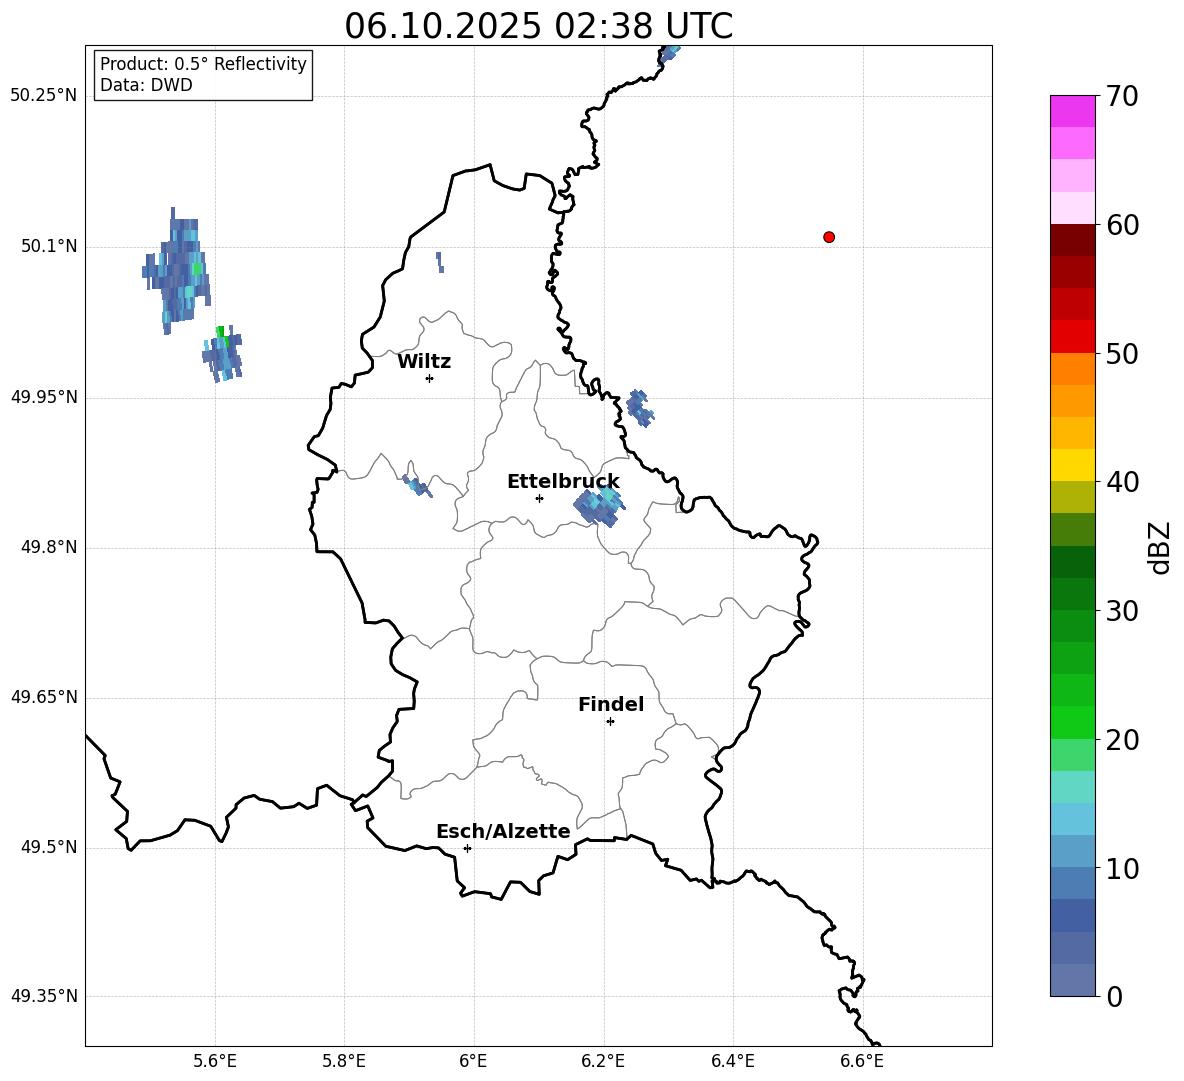Click the dBZ colorbar axis label

tap(1159, 548)
